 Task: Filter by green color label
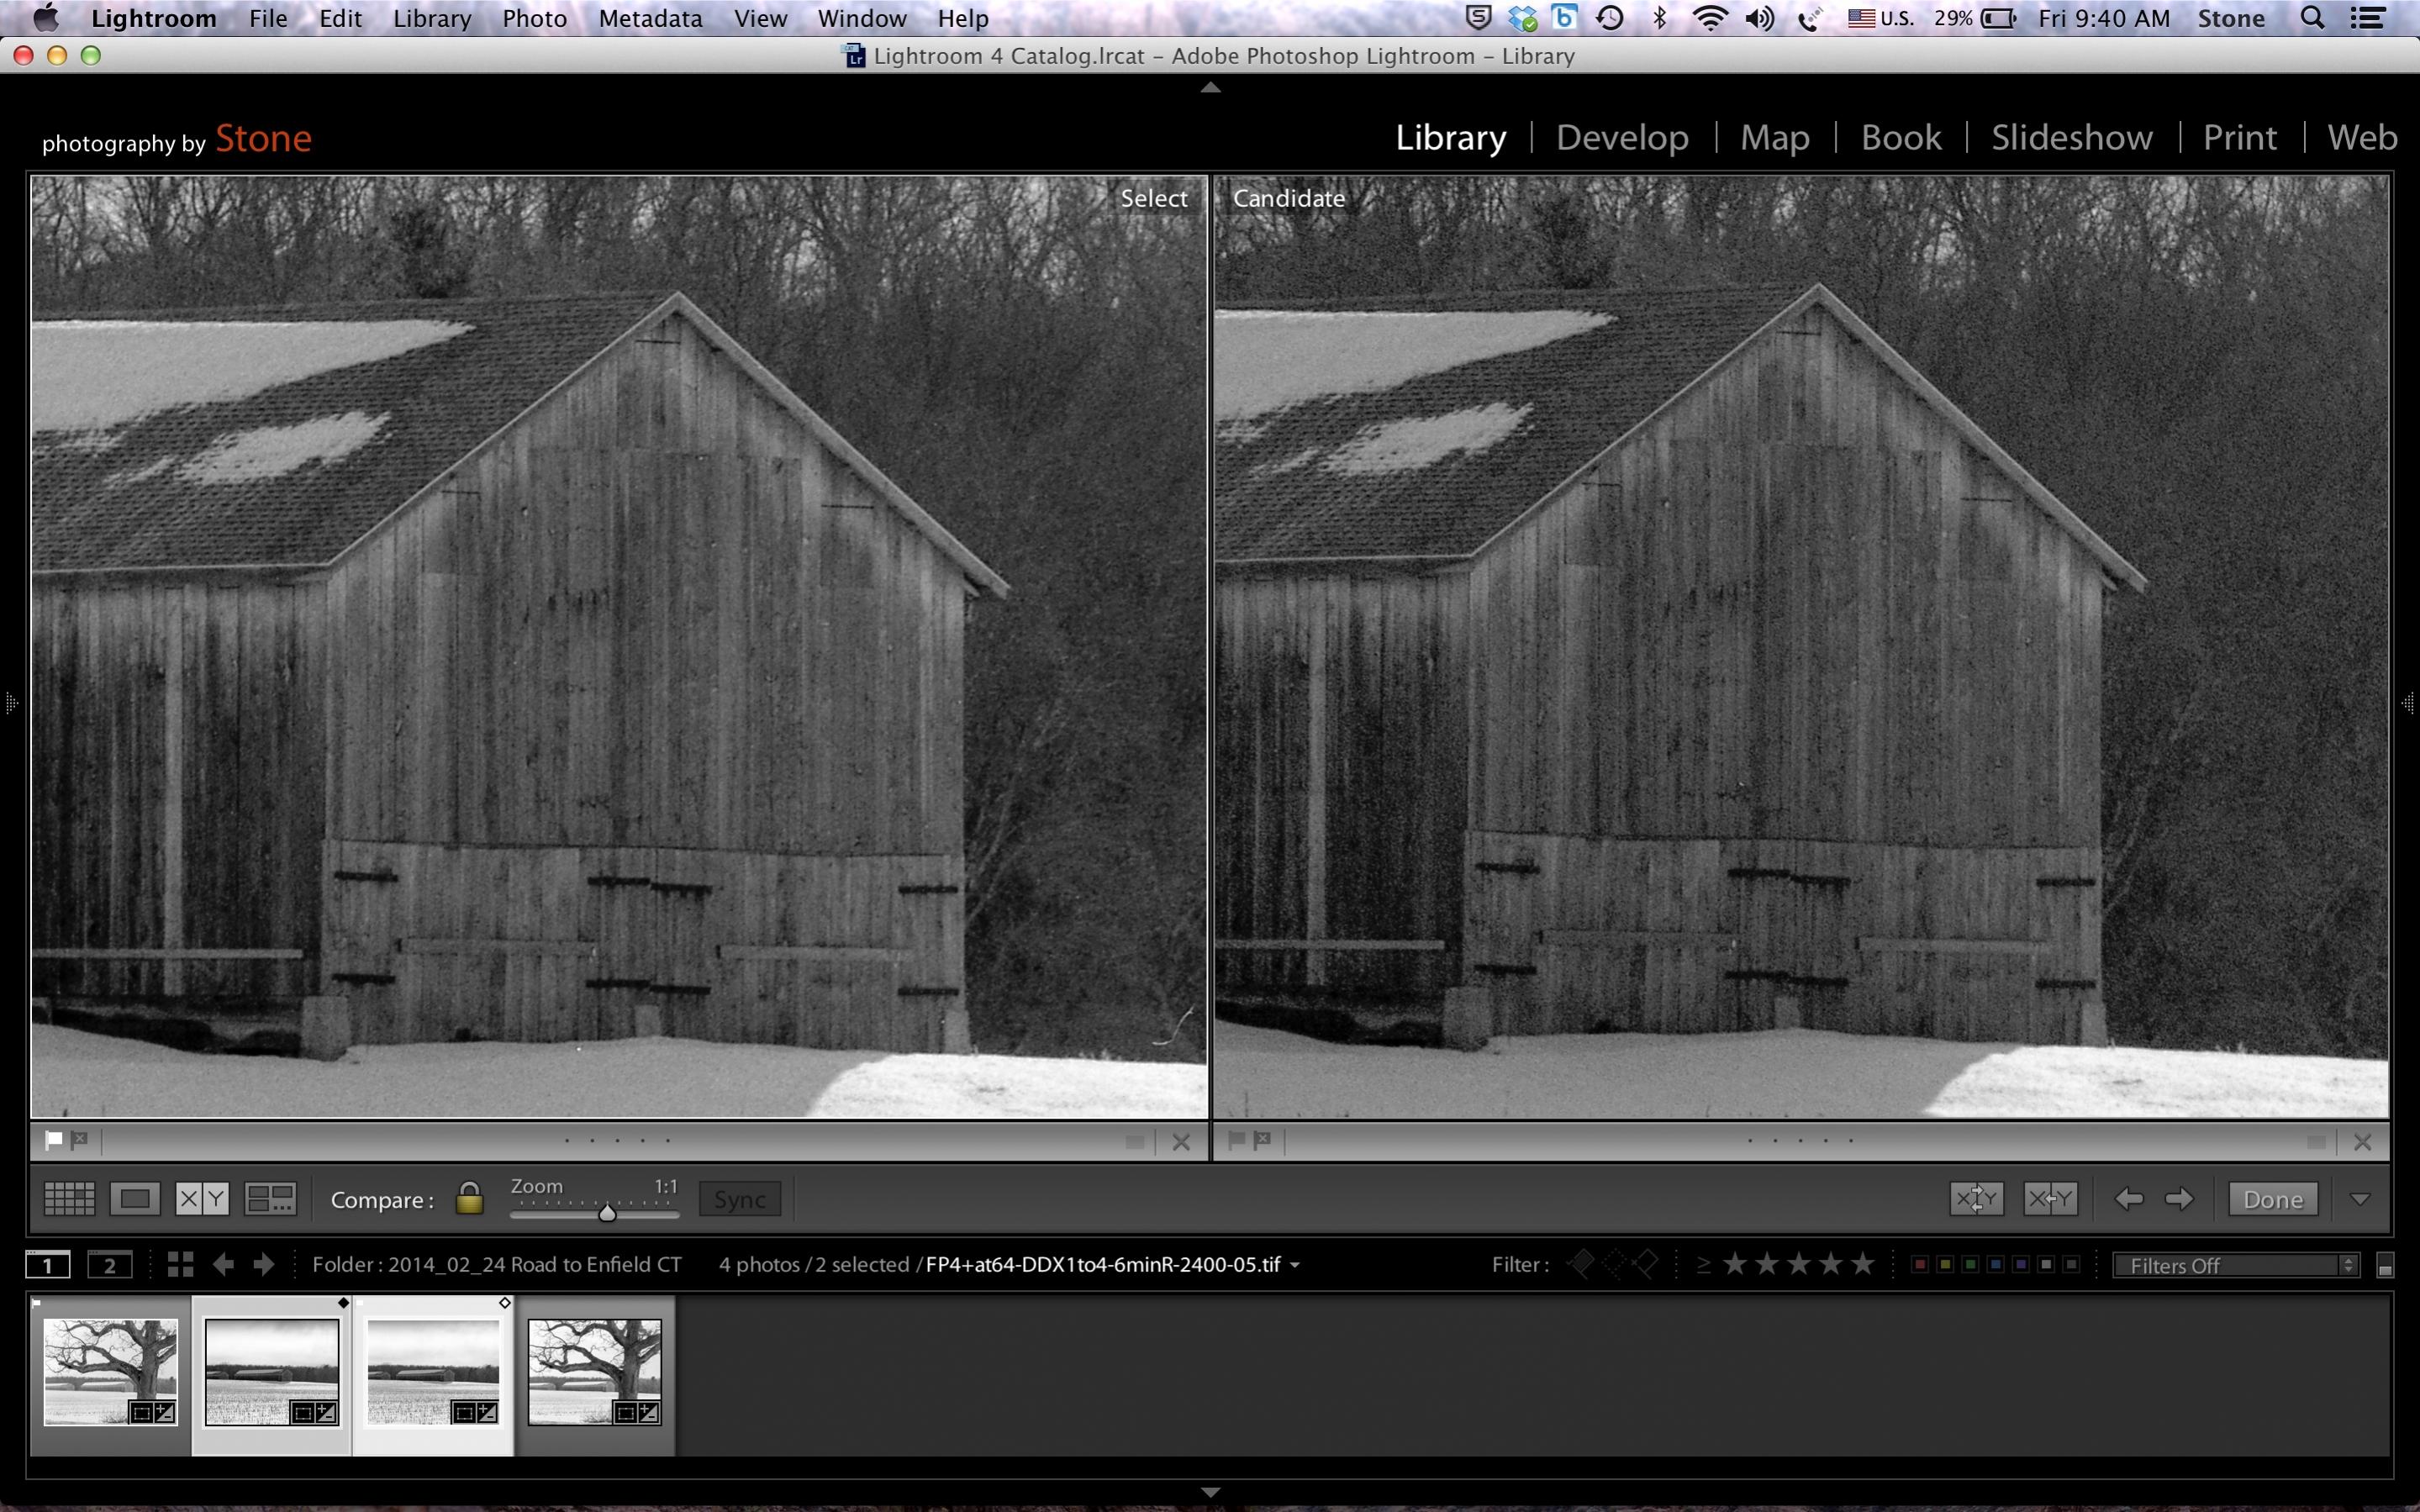pyautogui.click(x=1970, y=1264)
